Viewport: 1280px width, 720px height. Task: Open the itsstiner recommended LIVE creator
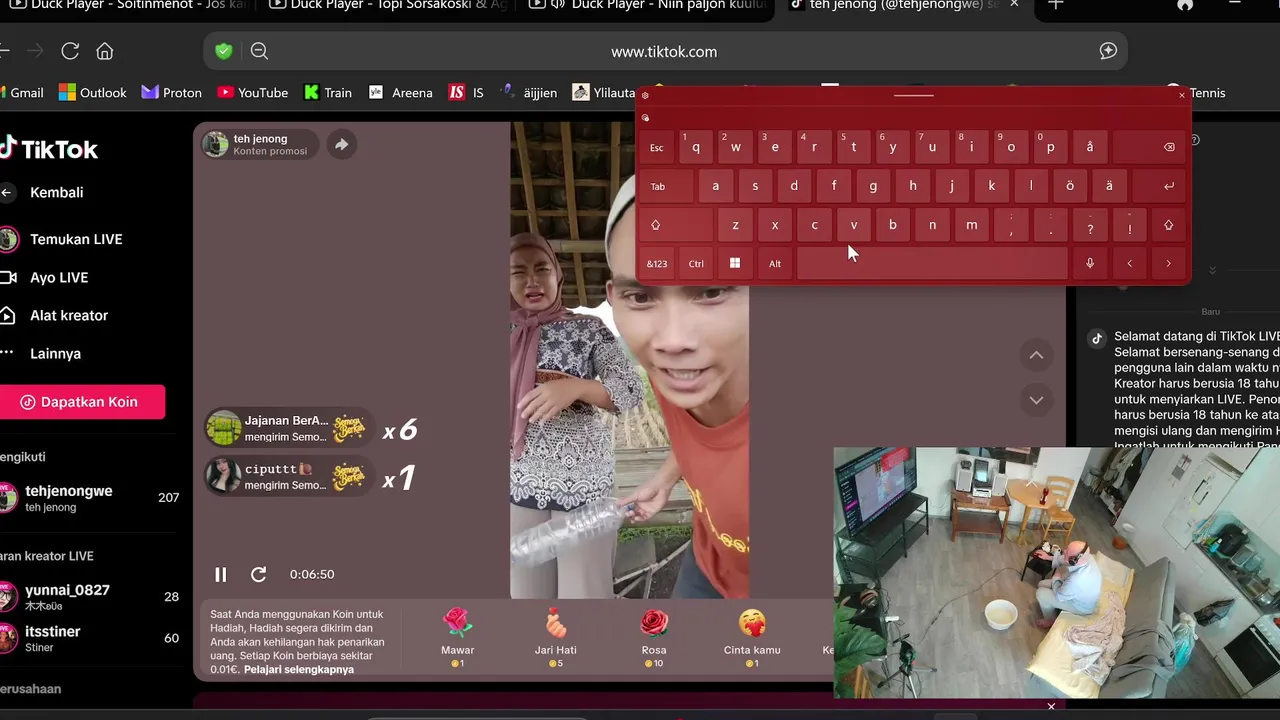tap(90, 638)
